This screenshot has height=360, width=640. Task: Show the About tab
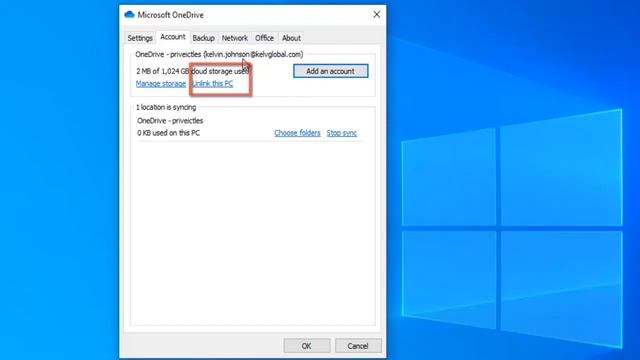pyautogui.click(x=291, y=38)
